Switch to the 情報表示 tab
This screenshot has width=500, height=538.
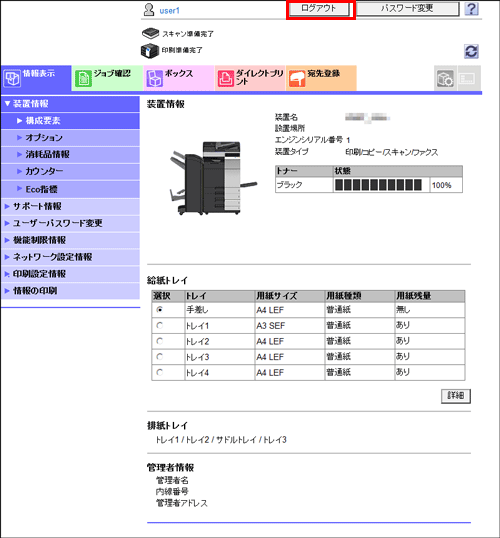(x=36, y=78)
